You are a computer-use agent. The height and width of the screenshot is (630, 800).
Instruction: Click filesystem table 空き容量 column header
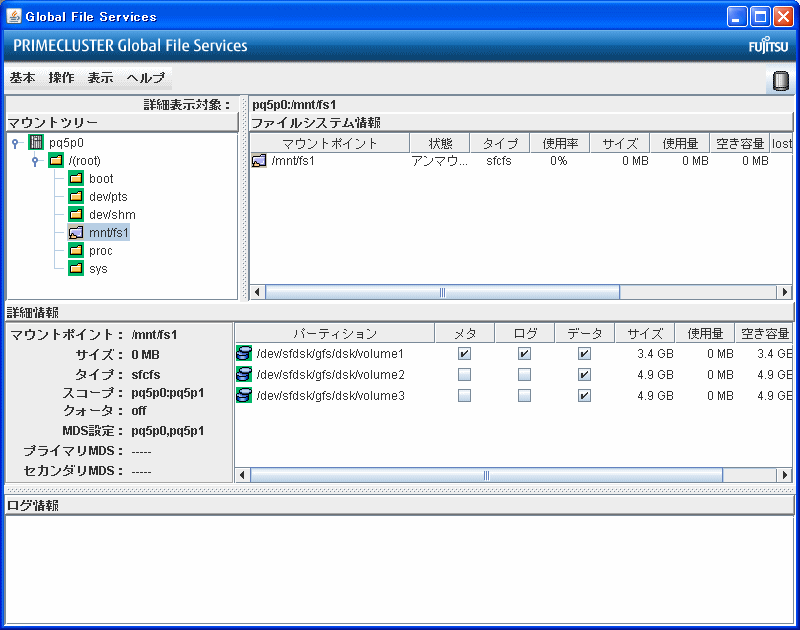pos(740,143)
